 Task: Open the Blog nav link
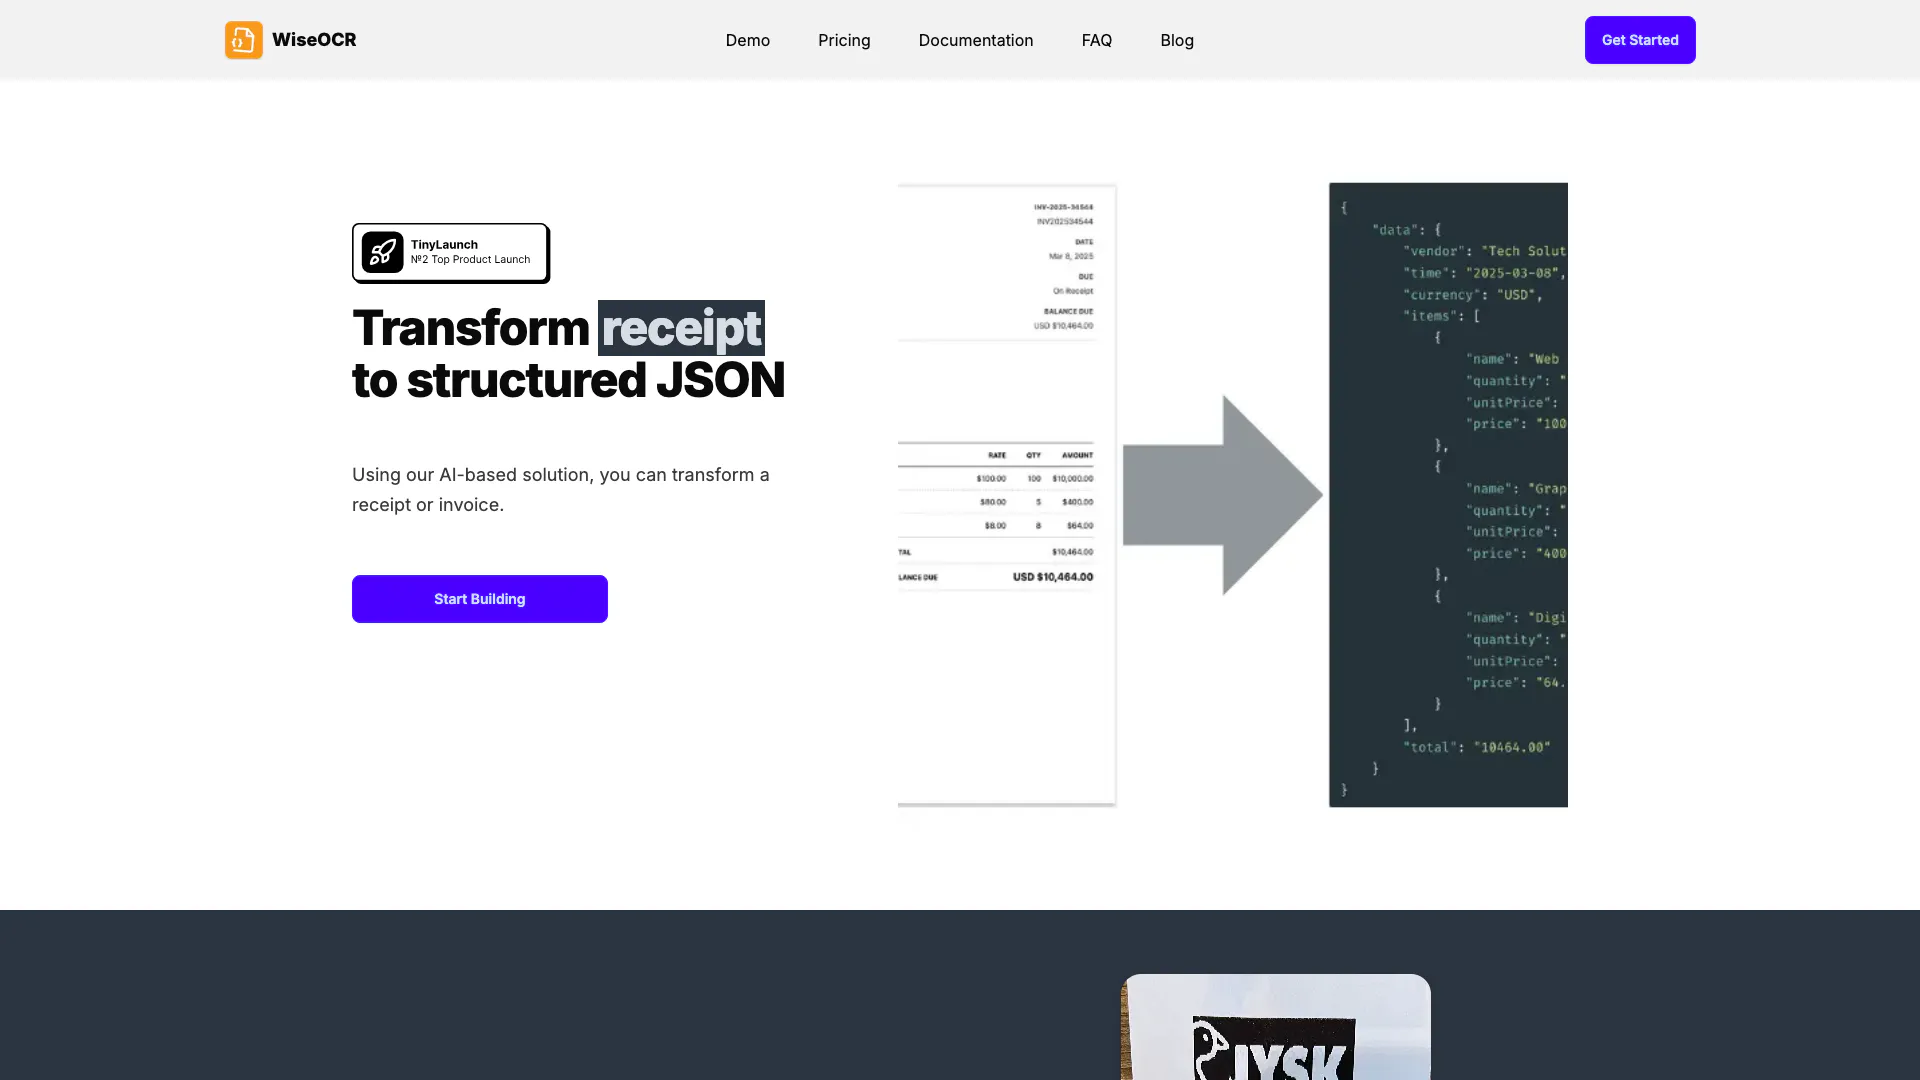pyautogui.click(x=1176, y=40)
